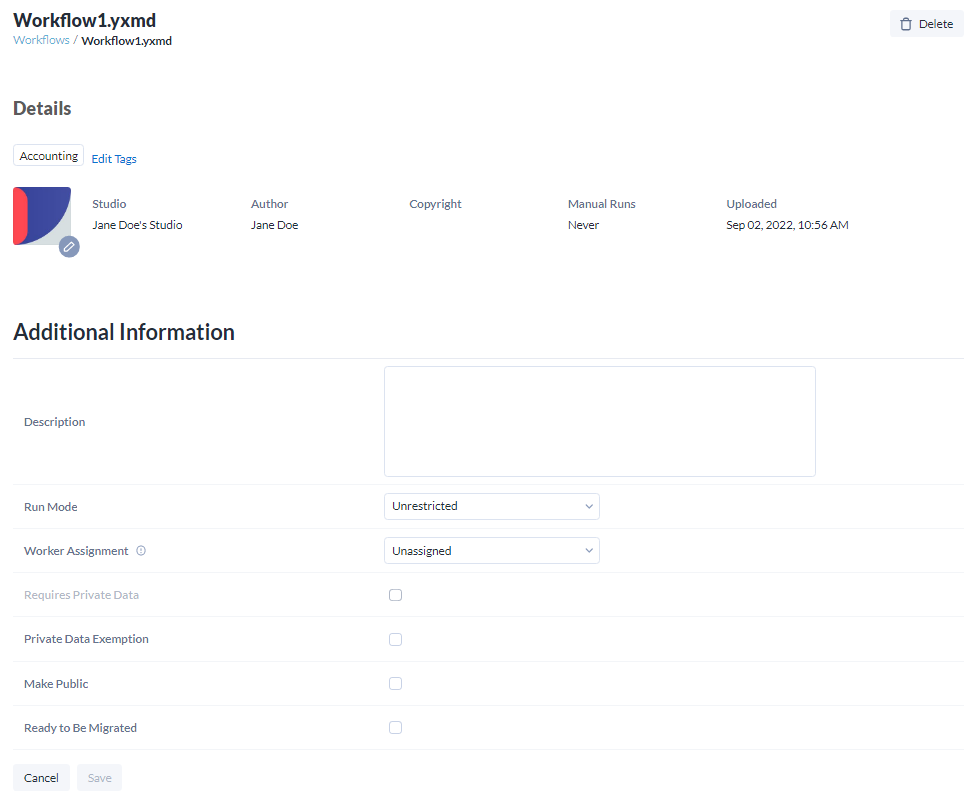The width and height of the screenshot is (970, 801).
Task: Click the Workflow1.yxmd breadcrumb item
Action: pyautogui.click(x=126, y=41)
